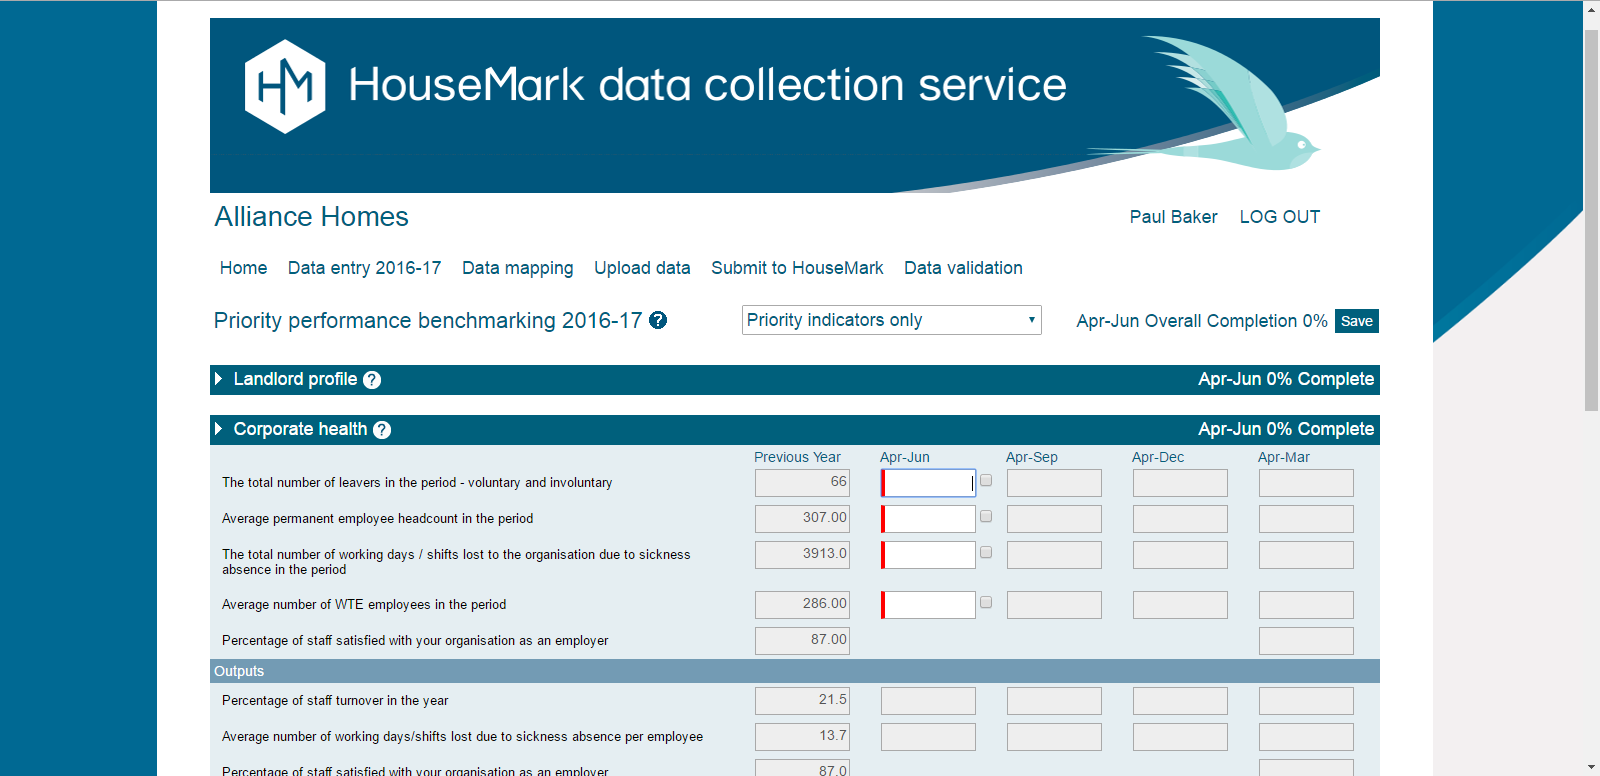Click the Save button

[1357, 321]
